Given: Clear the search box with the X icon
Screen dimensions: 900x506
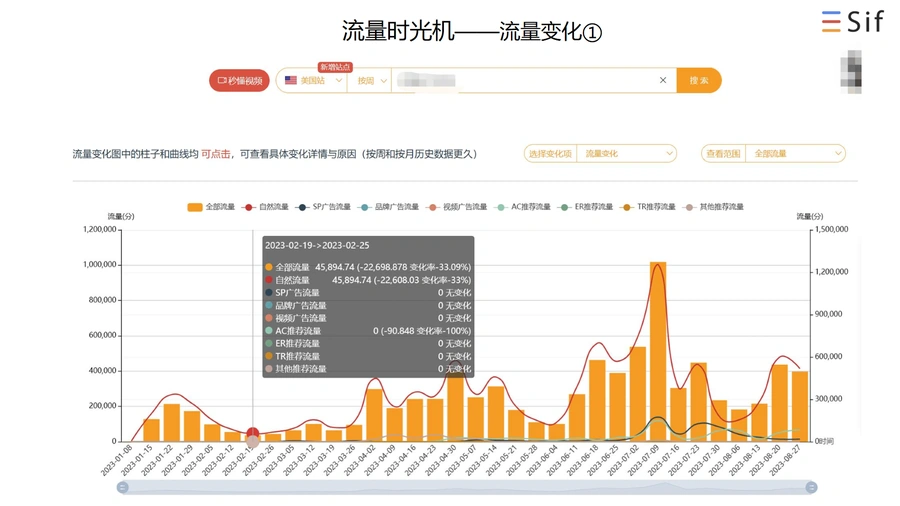Looking at the screenshot, I should pyautogui.click(x=663, y=80).
